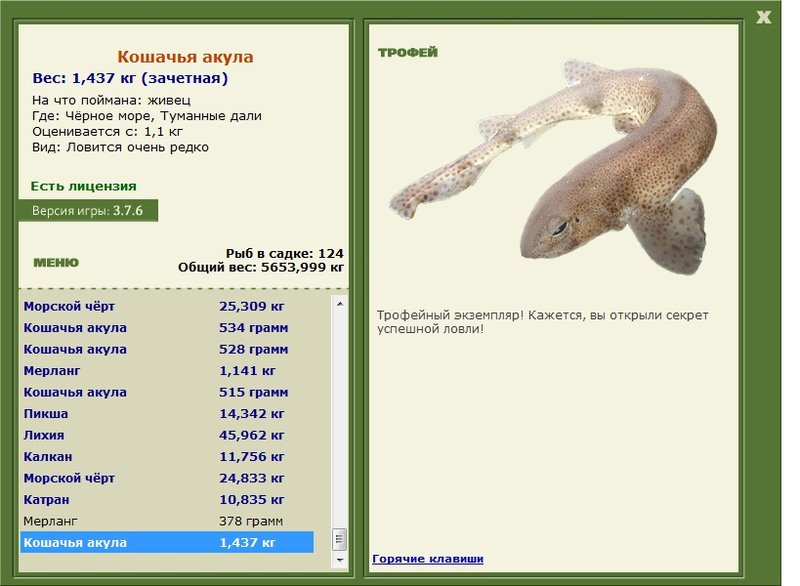
Task: Click Вес: 1,437 кг (зачетная) text
Action: click(130, 78)
